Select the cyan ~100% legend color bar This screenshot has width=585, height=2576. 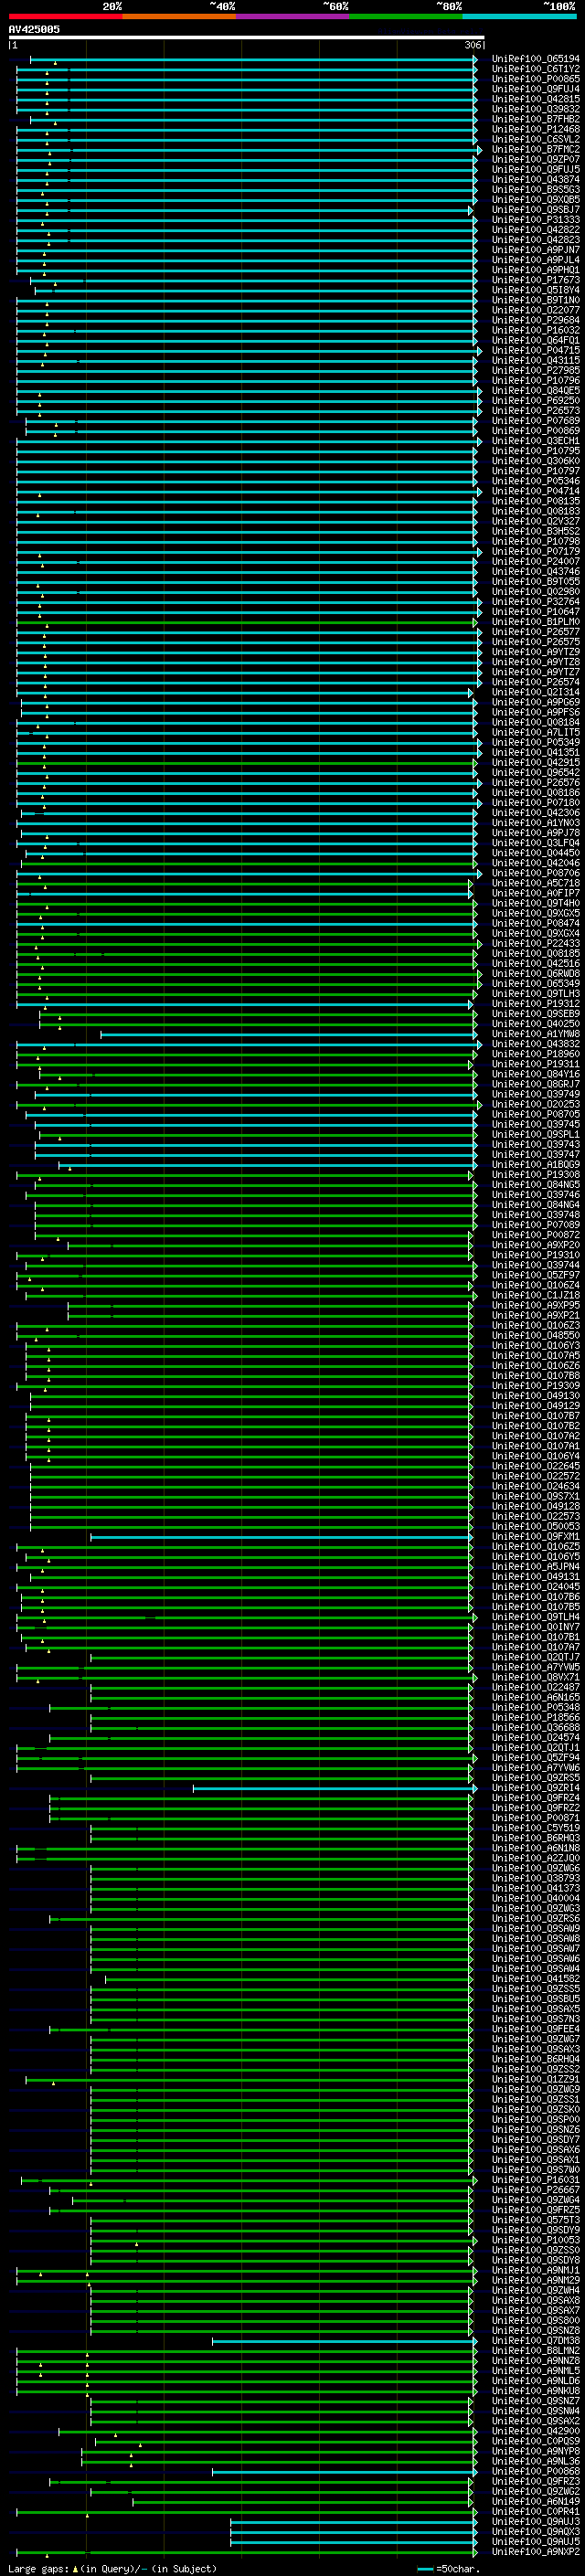point(519,16)
